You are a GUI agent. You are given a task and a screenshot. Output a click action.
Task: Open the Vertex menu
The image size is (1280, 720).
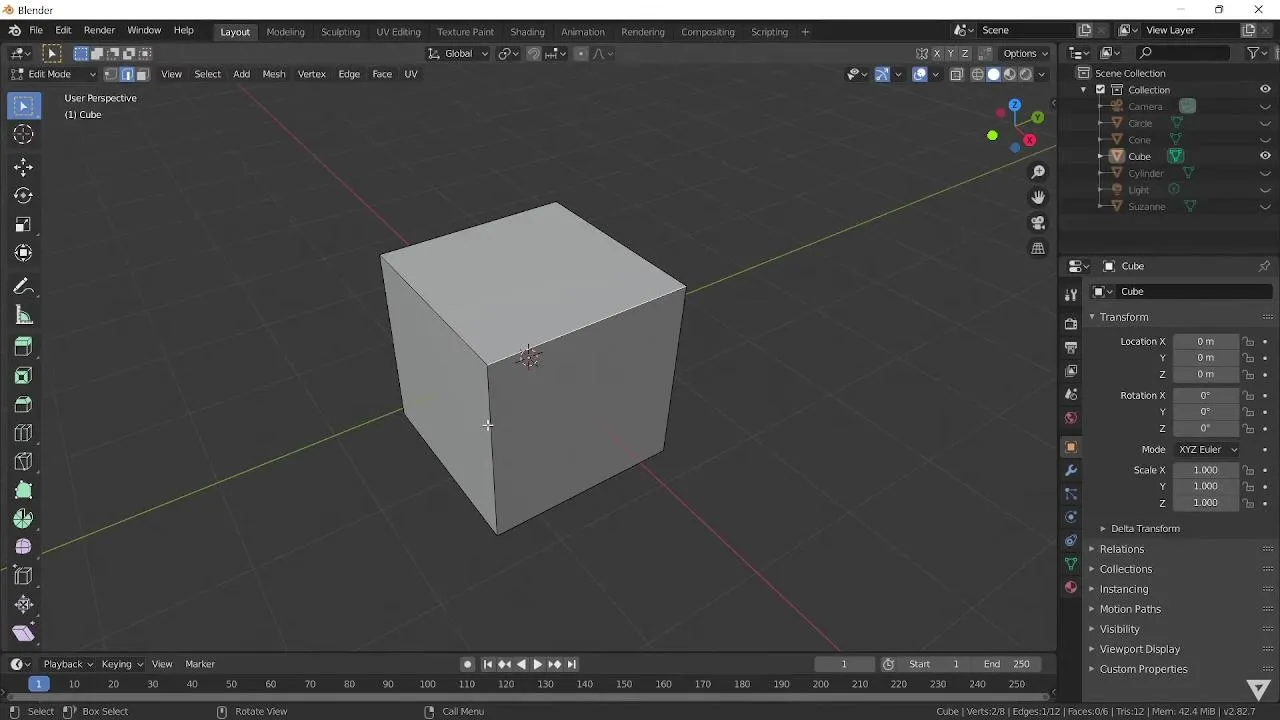[312, 74]
